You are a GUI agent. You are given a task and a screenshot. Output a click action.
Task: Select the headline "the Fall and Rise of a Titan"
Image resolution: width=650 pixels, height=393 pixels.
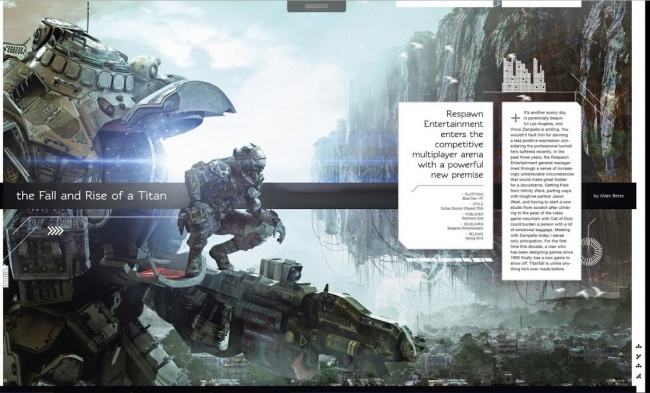(91, 195)
